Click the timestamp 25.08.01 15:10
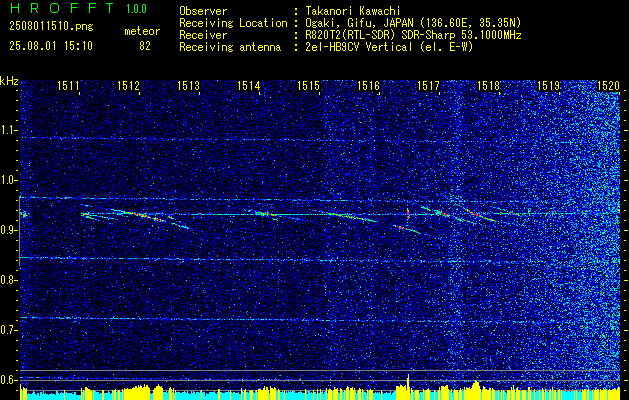 coord(51,46)
